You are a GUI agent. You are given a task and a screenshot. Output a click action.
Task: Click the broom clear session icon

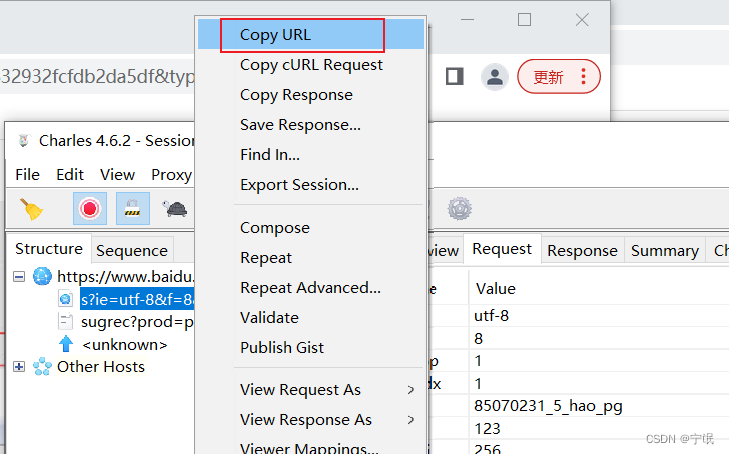tap(31, 209)
